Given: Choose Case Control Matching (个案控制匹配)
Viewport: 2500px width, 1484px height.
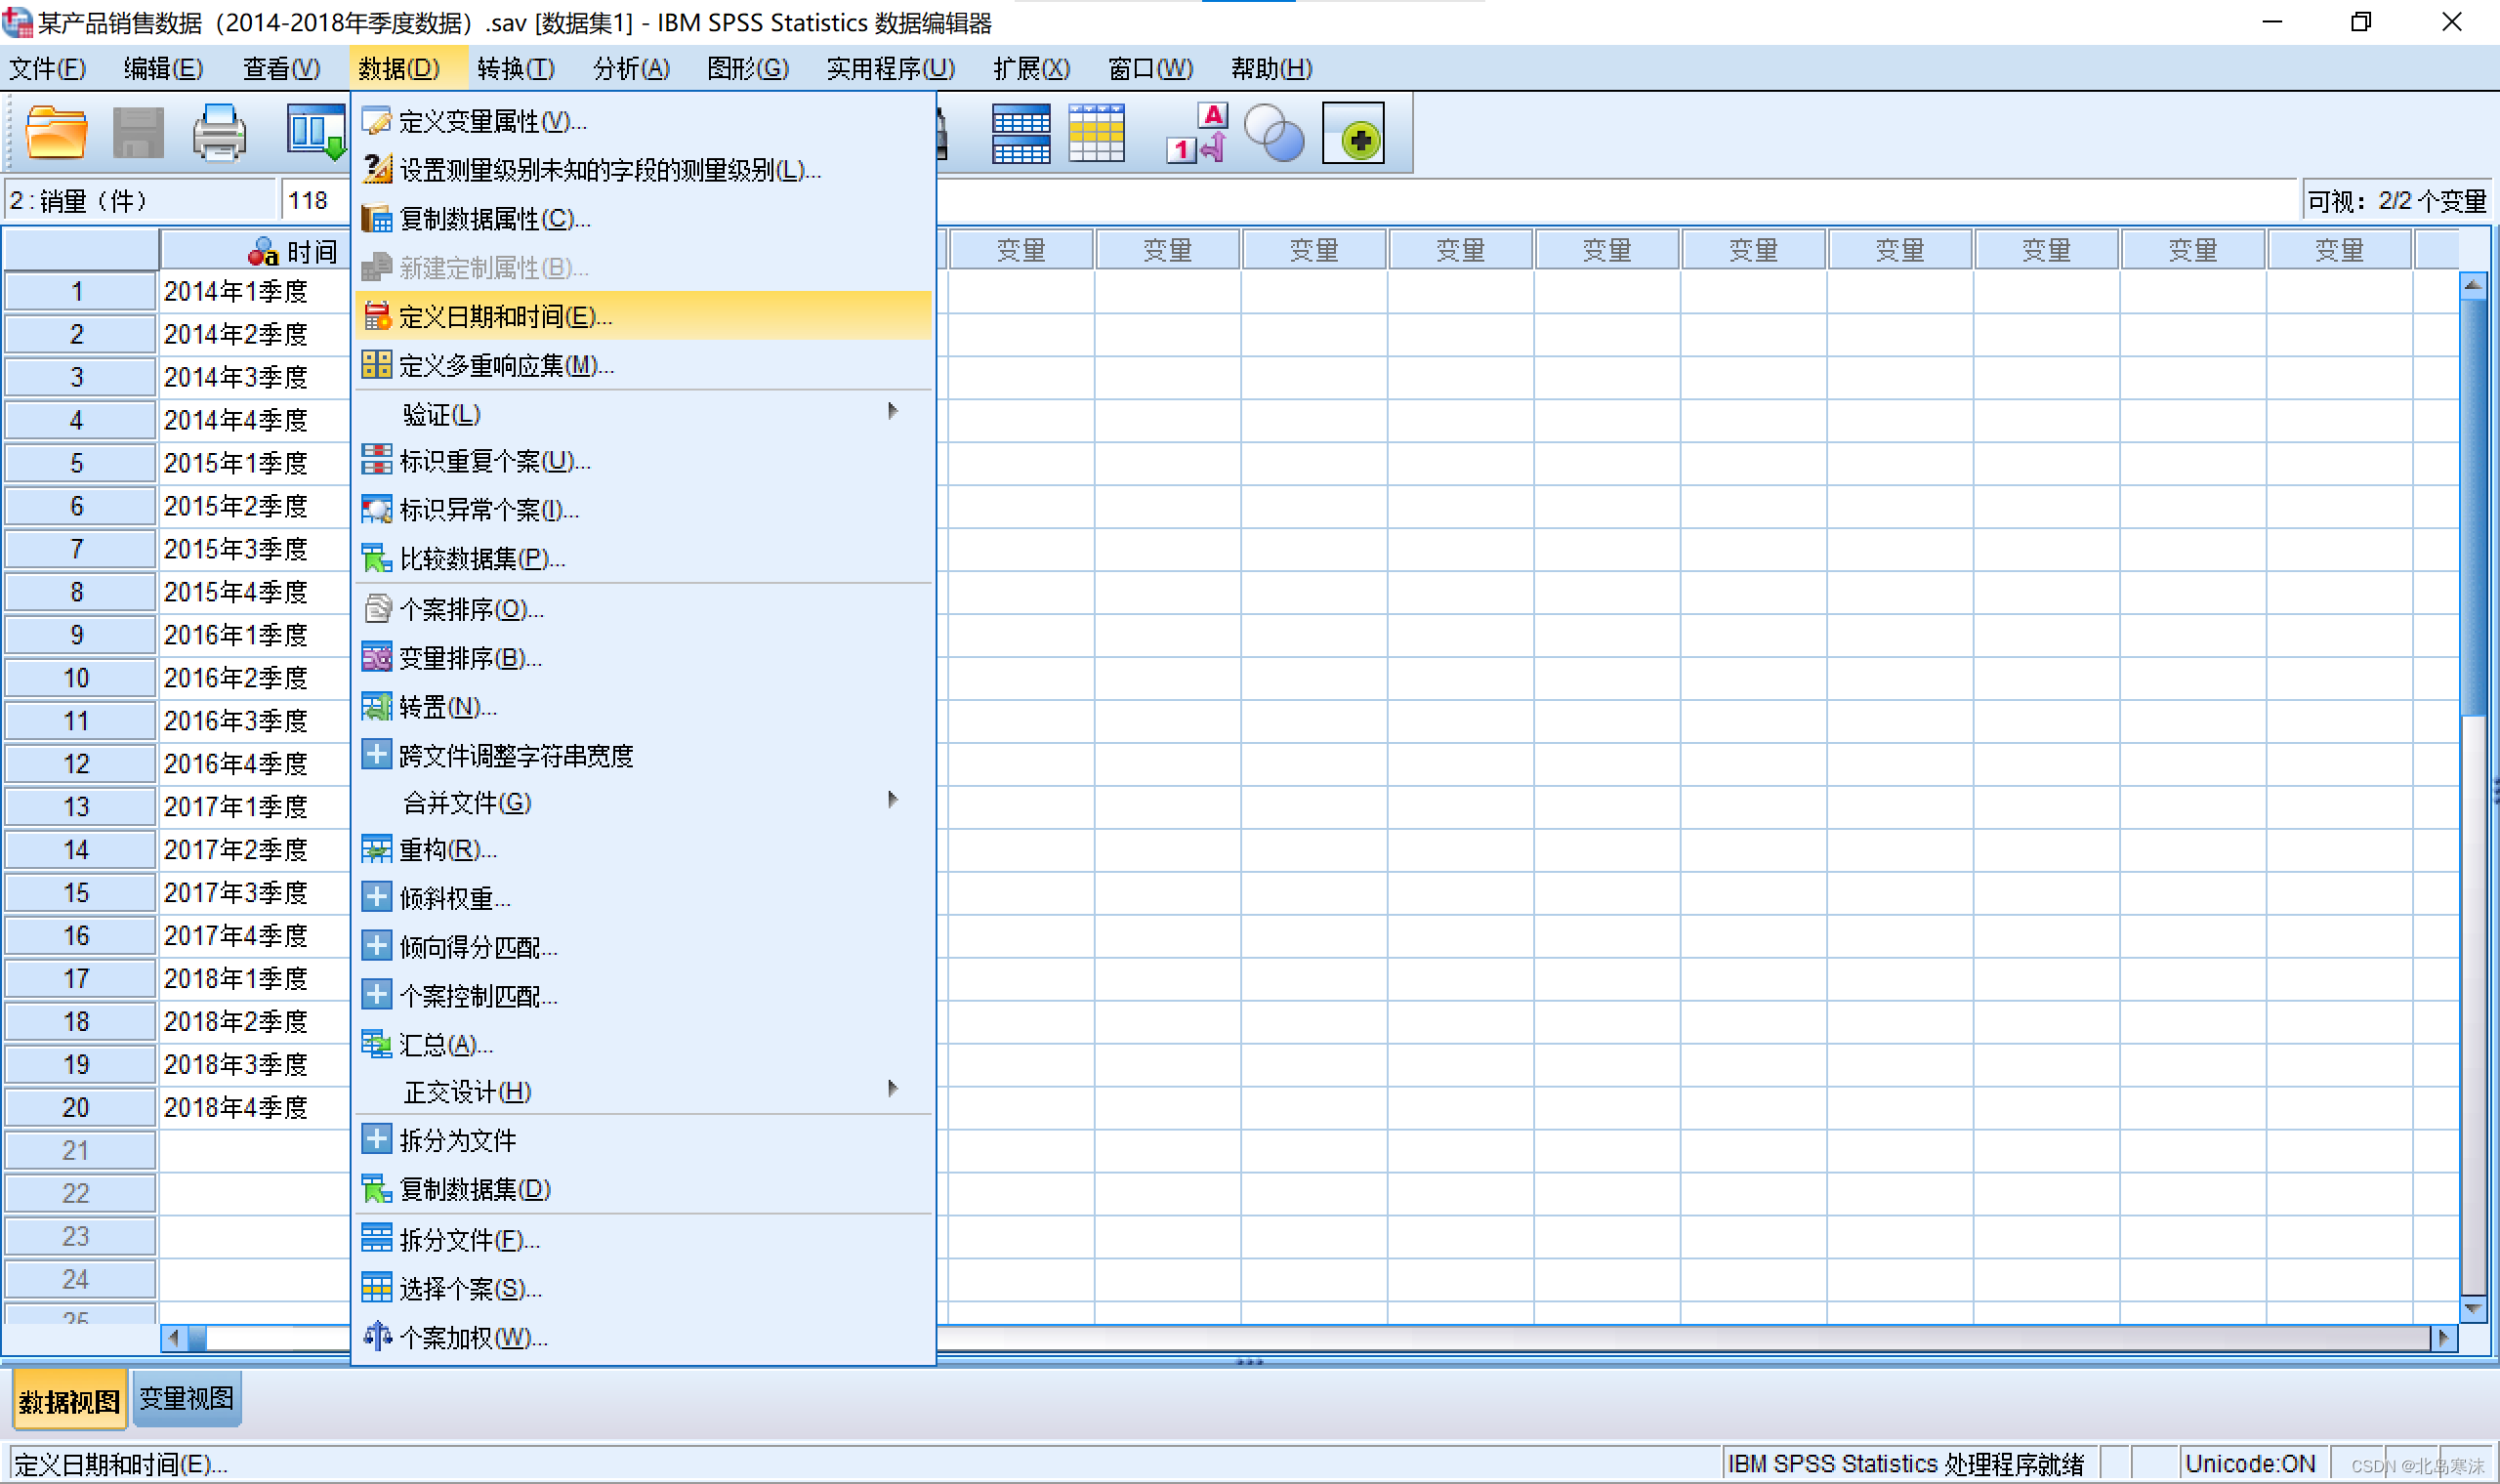Looking at the screenshot, I should 644,996.
